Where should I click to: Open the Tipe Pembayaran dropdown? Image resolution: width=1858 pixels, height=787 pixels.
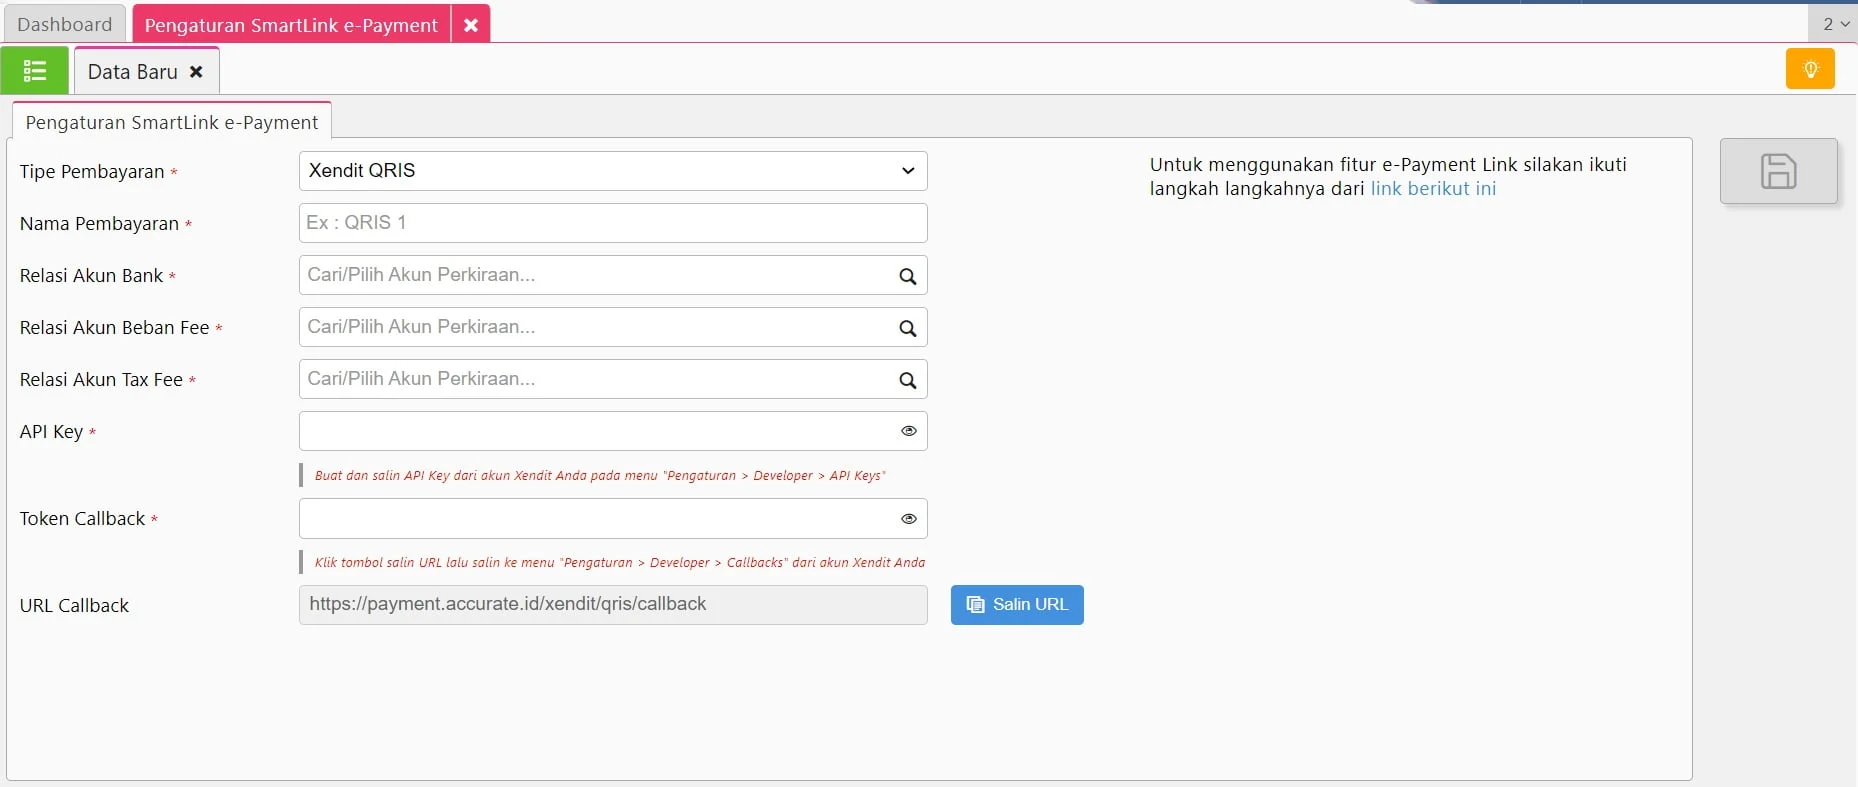pyautogui.click(x=612, y=171)
